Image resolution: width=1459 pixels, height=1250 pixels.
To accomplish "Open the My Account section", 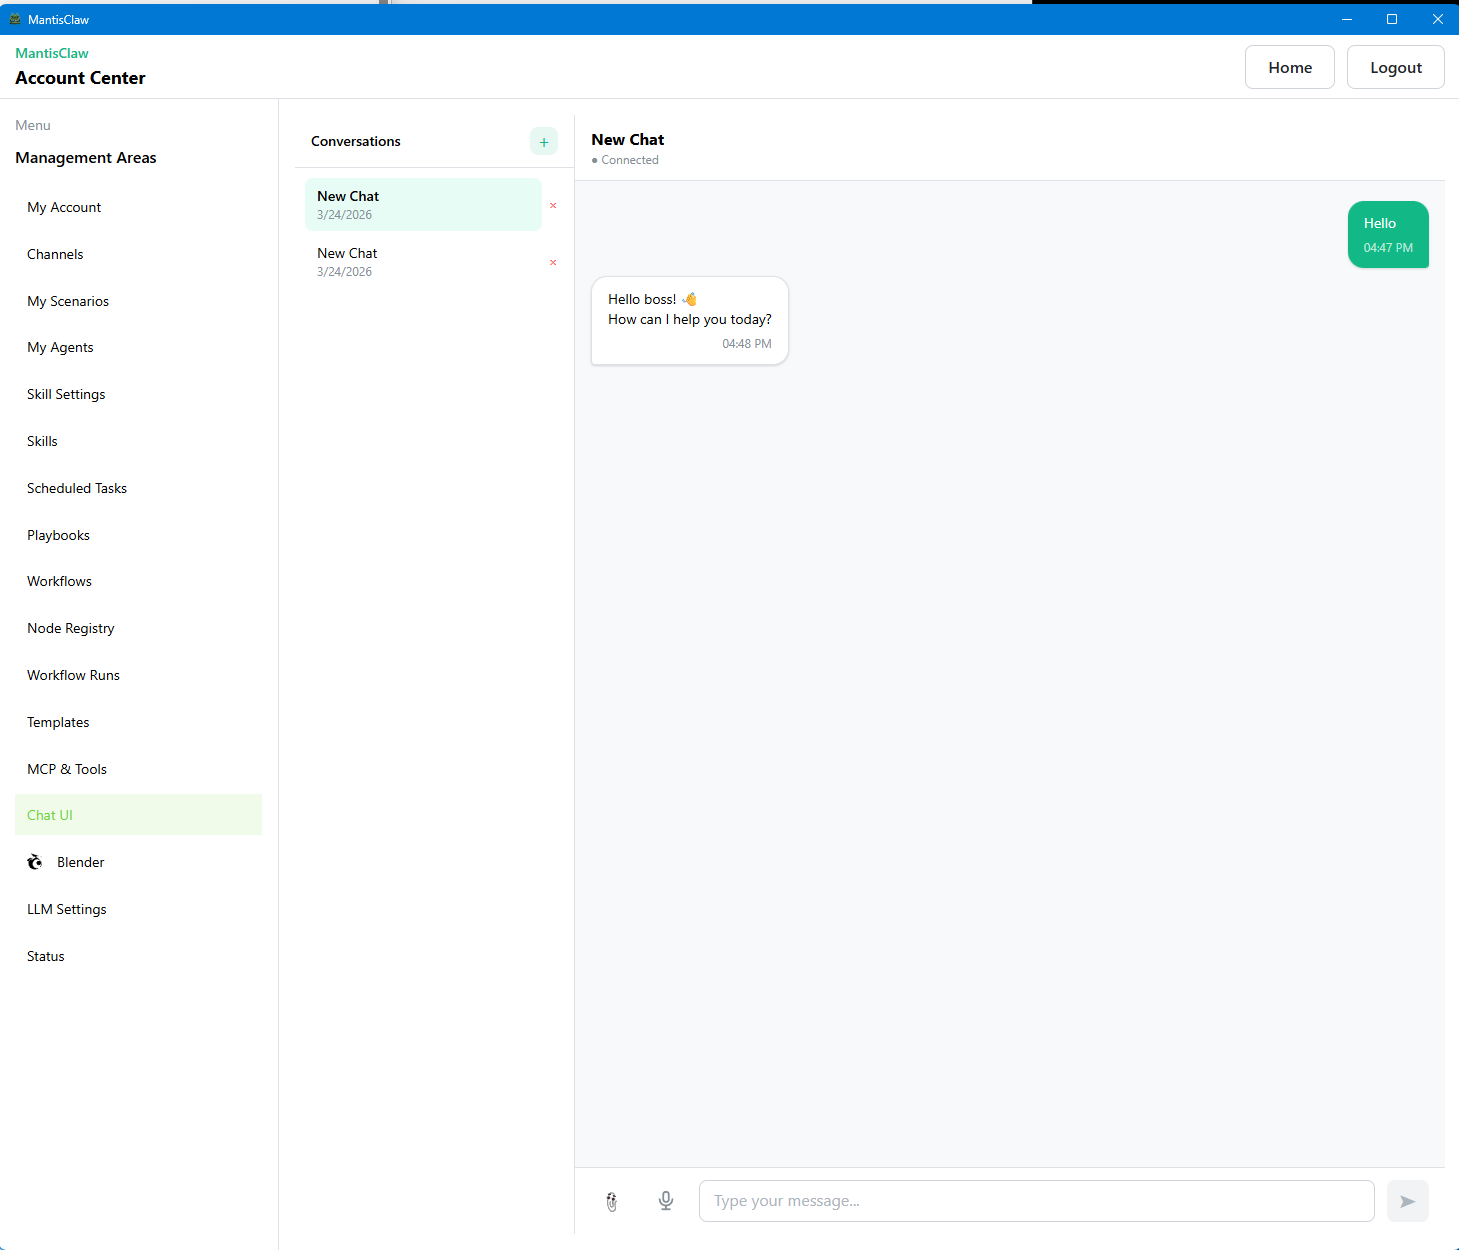I will 64,207.
